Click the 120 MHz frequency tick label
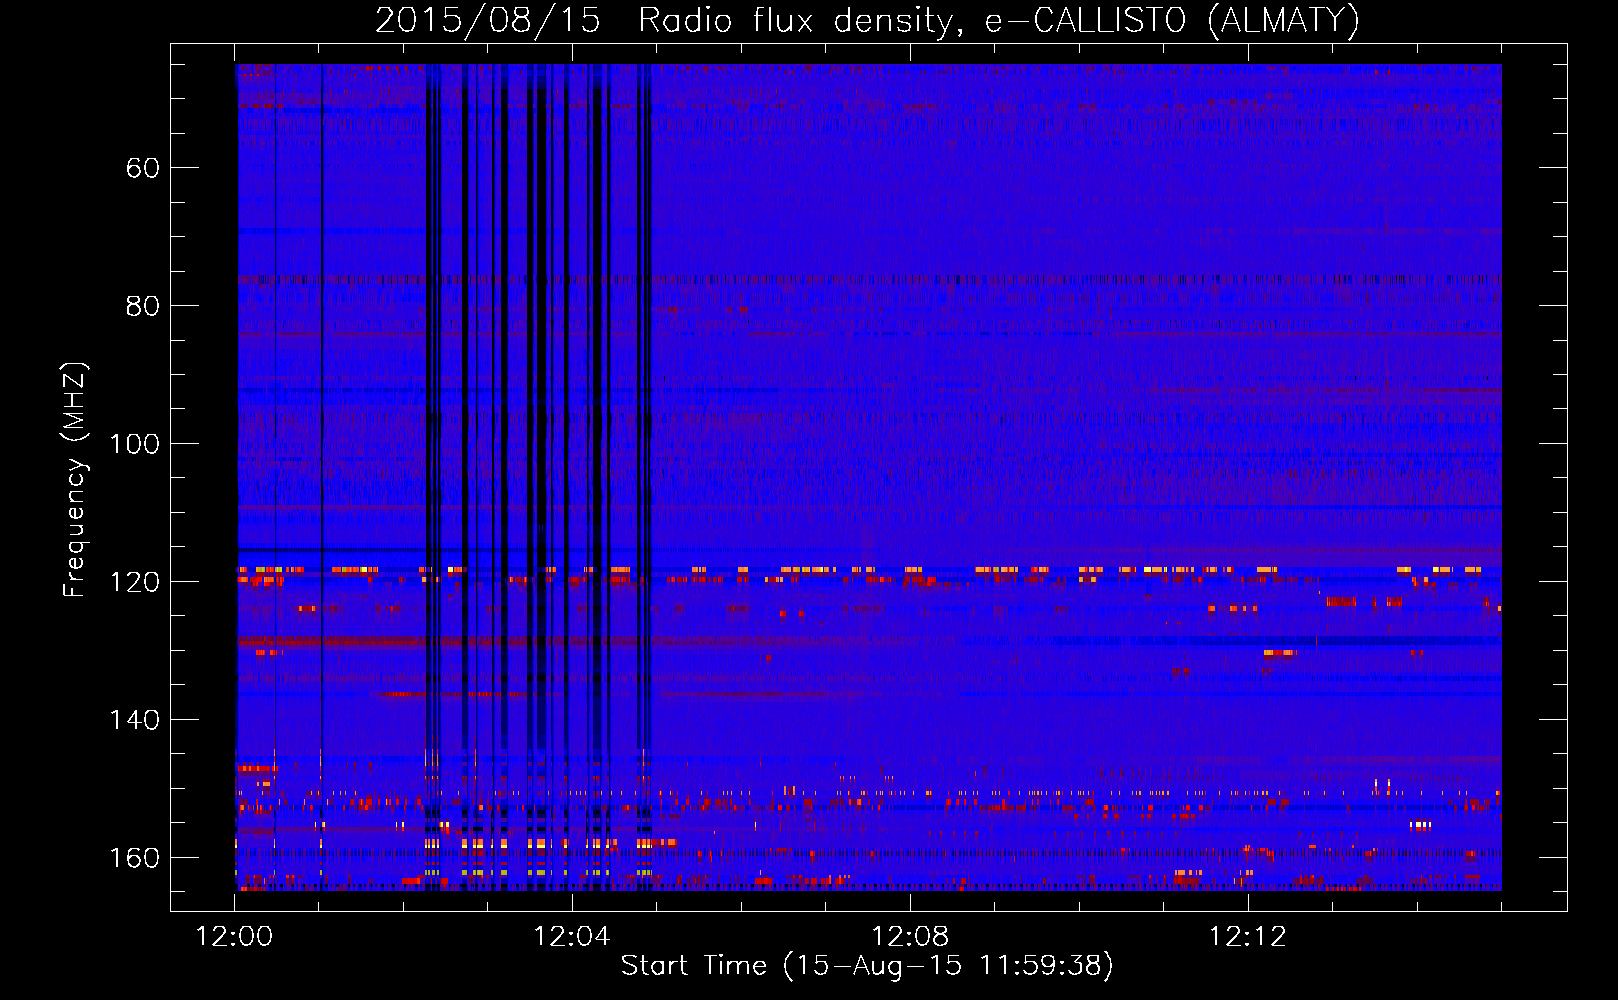Image resolution: width=1618 pixels, height=1000 pixels. (134, 582)
